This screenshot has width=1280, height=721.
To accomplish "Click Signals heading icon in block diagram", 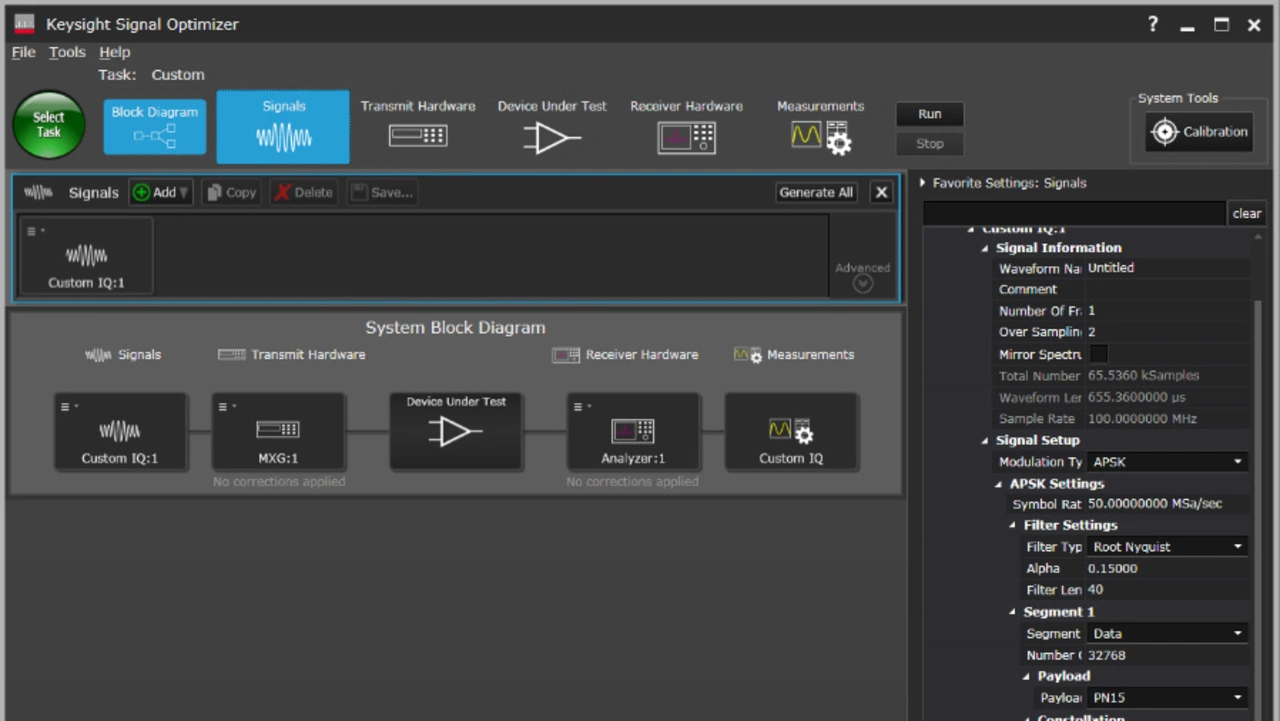I will 98,355.
